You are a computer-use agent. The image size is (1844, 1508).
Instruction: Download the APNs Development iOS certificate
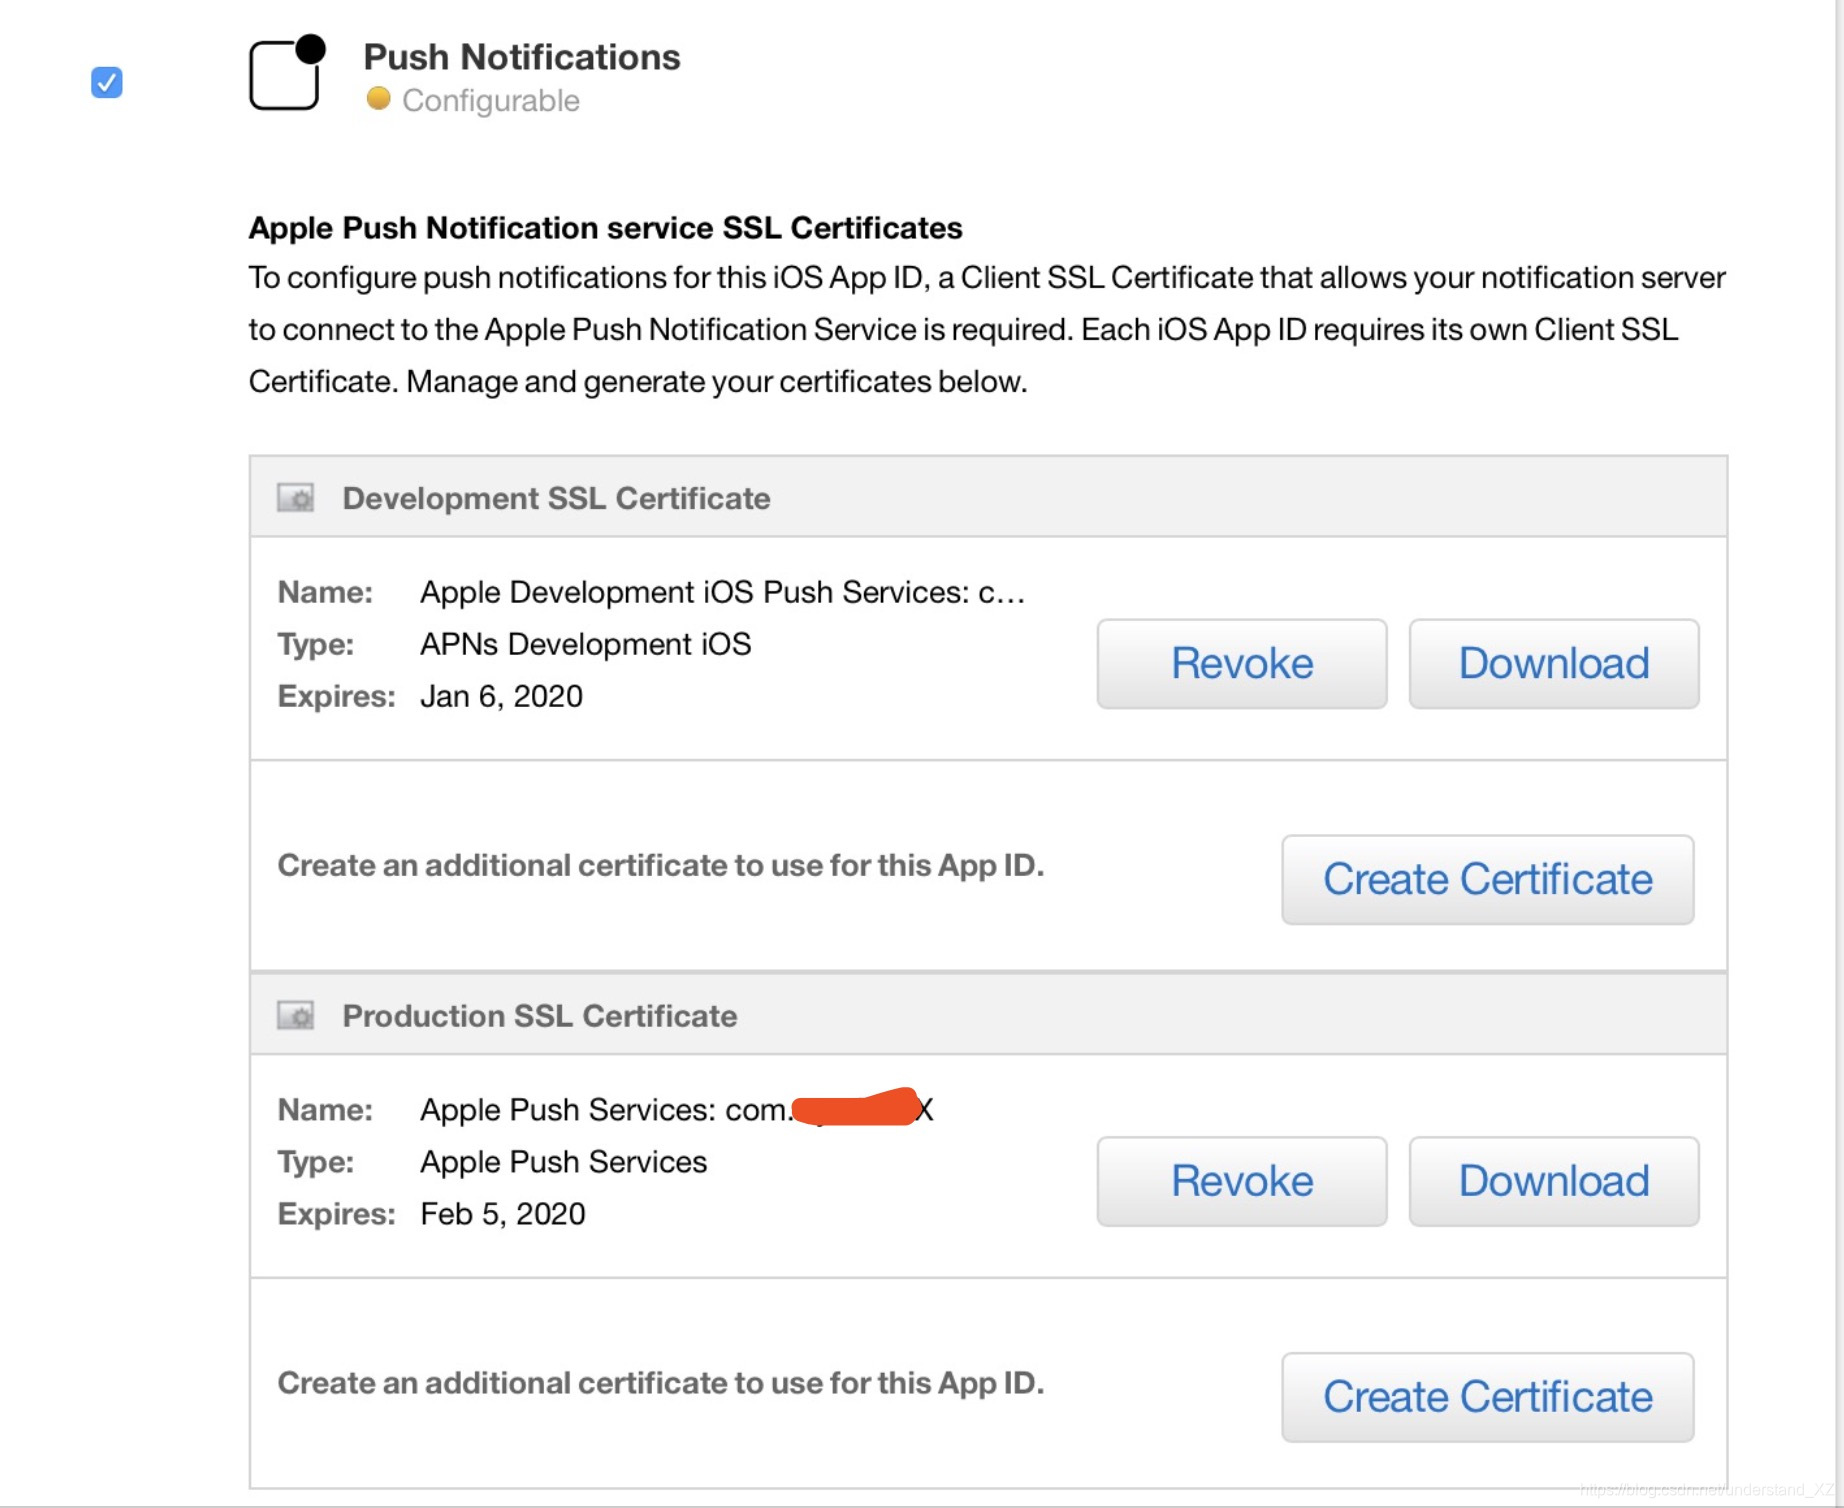click(1554, 663)
